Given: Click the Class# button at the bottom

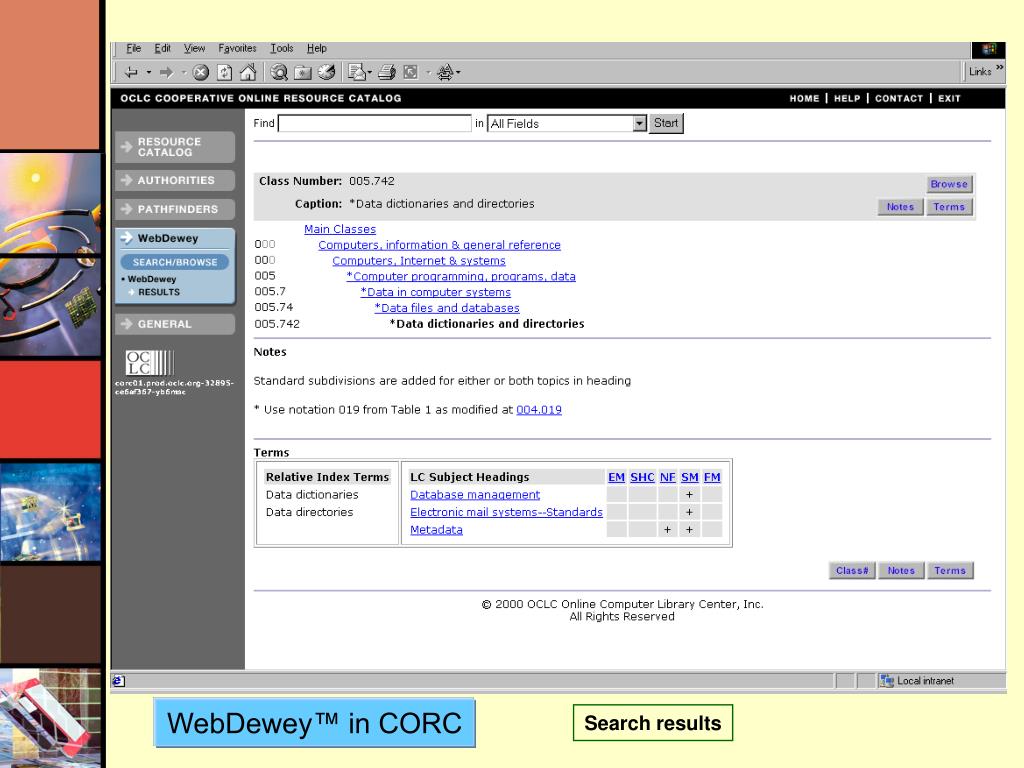Looking at the screenshot, I should point(852,571).
